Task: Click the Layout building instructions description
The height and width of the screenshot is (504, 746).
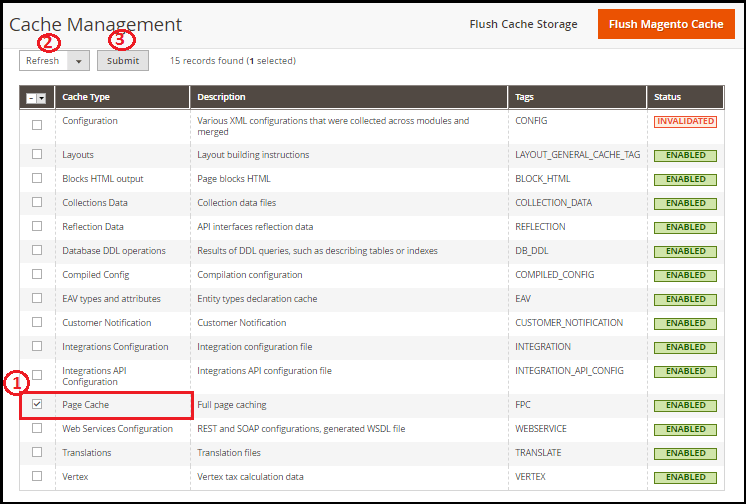Action: (x=253, y=155)
